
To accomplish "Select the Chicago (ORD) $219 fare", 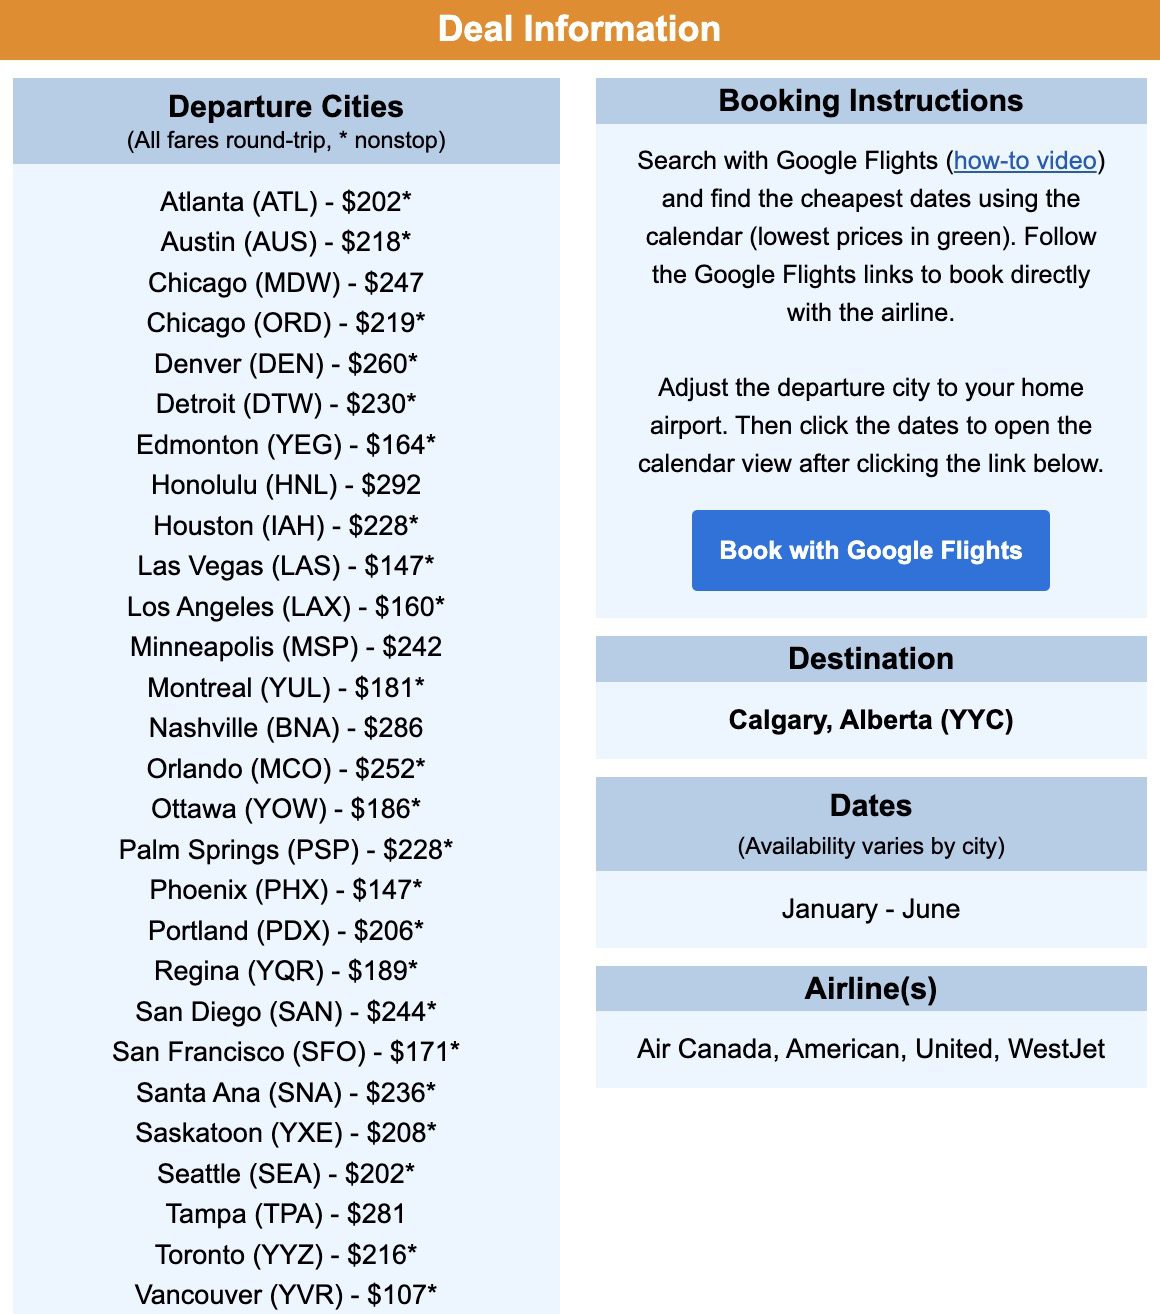I will pyautogui.click(x=286, y=323).
